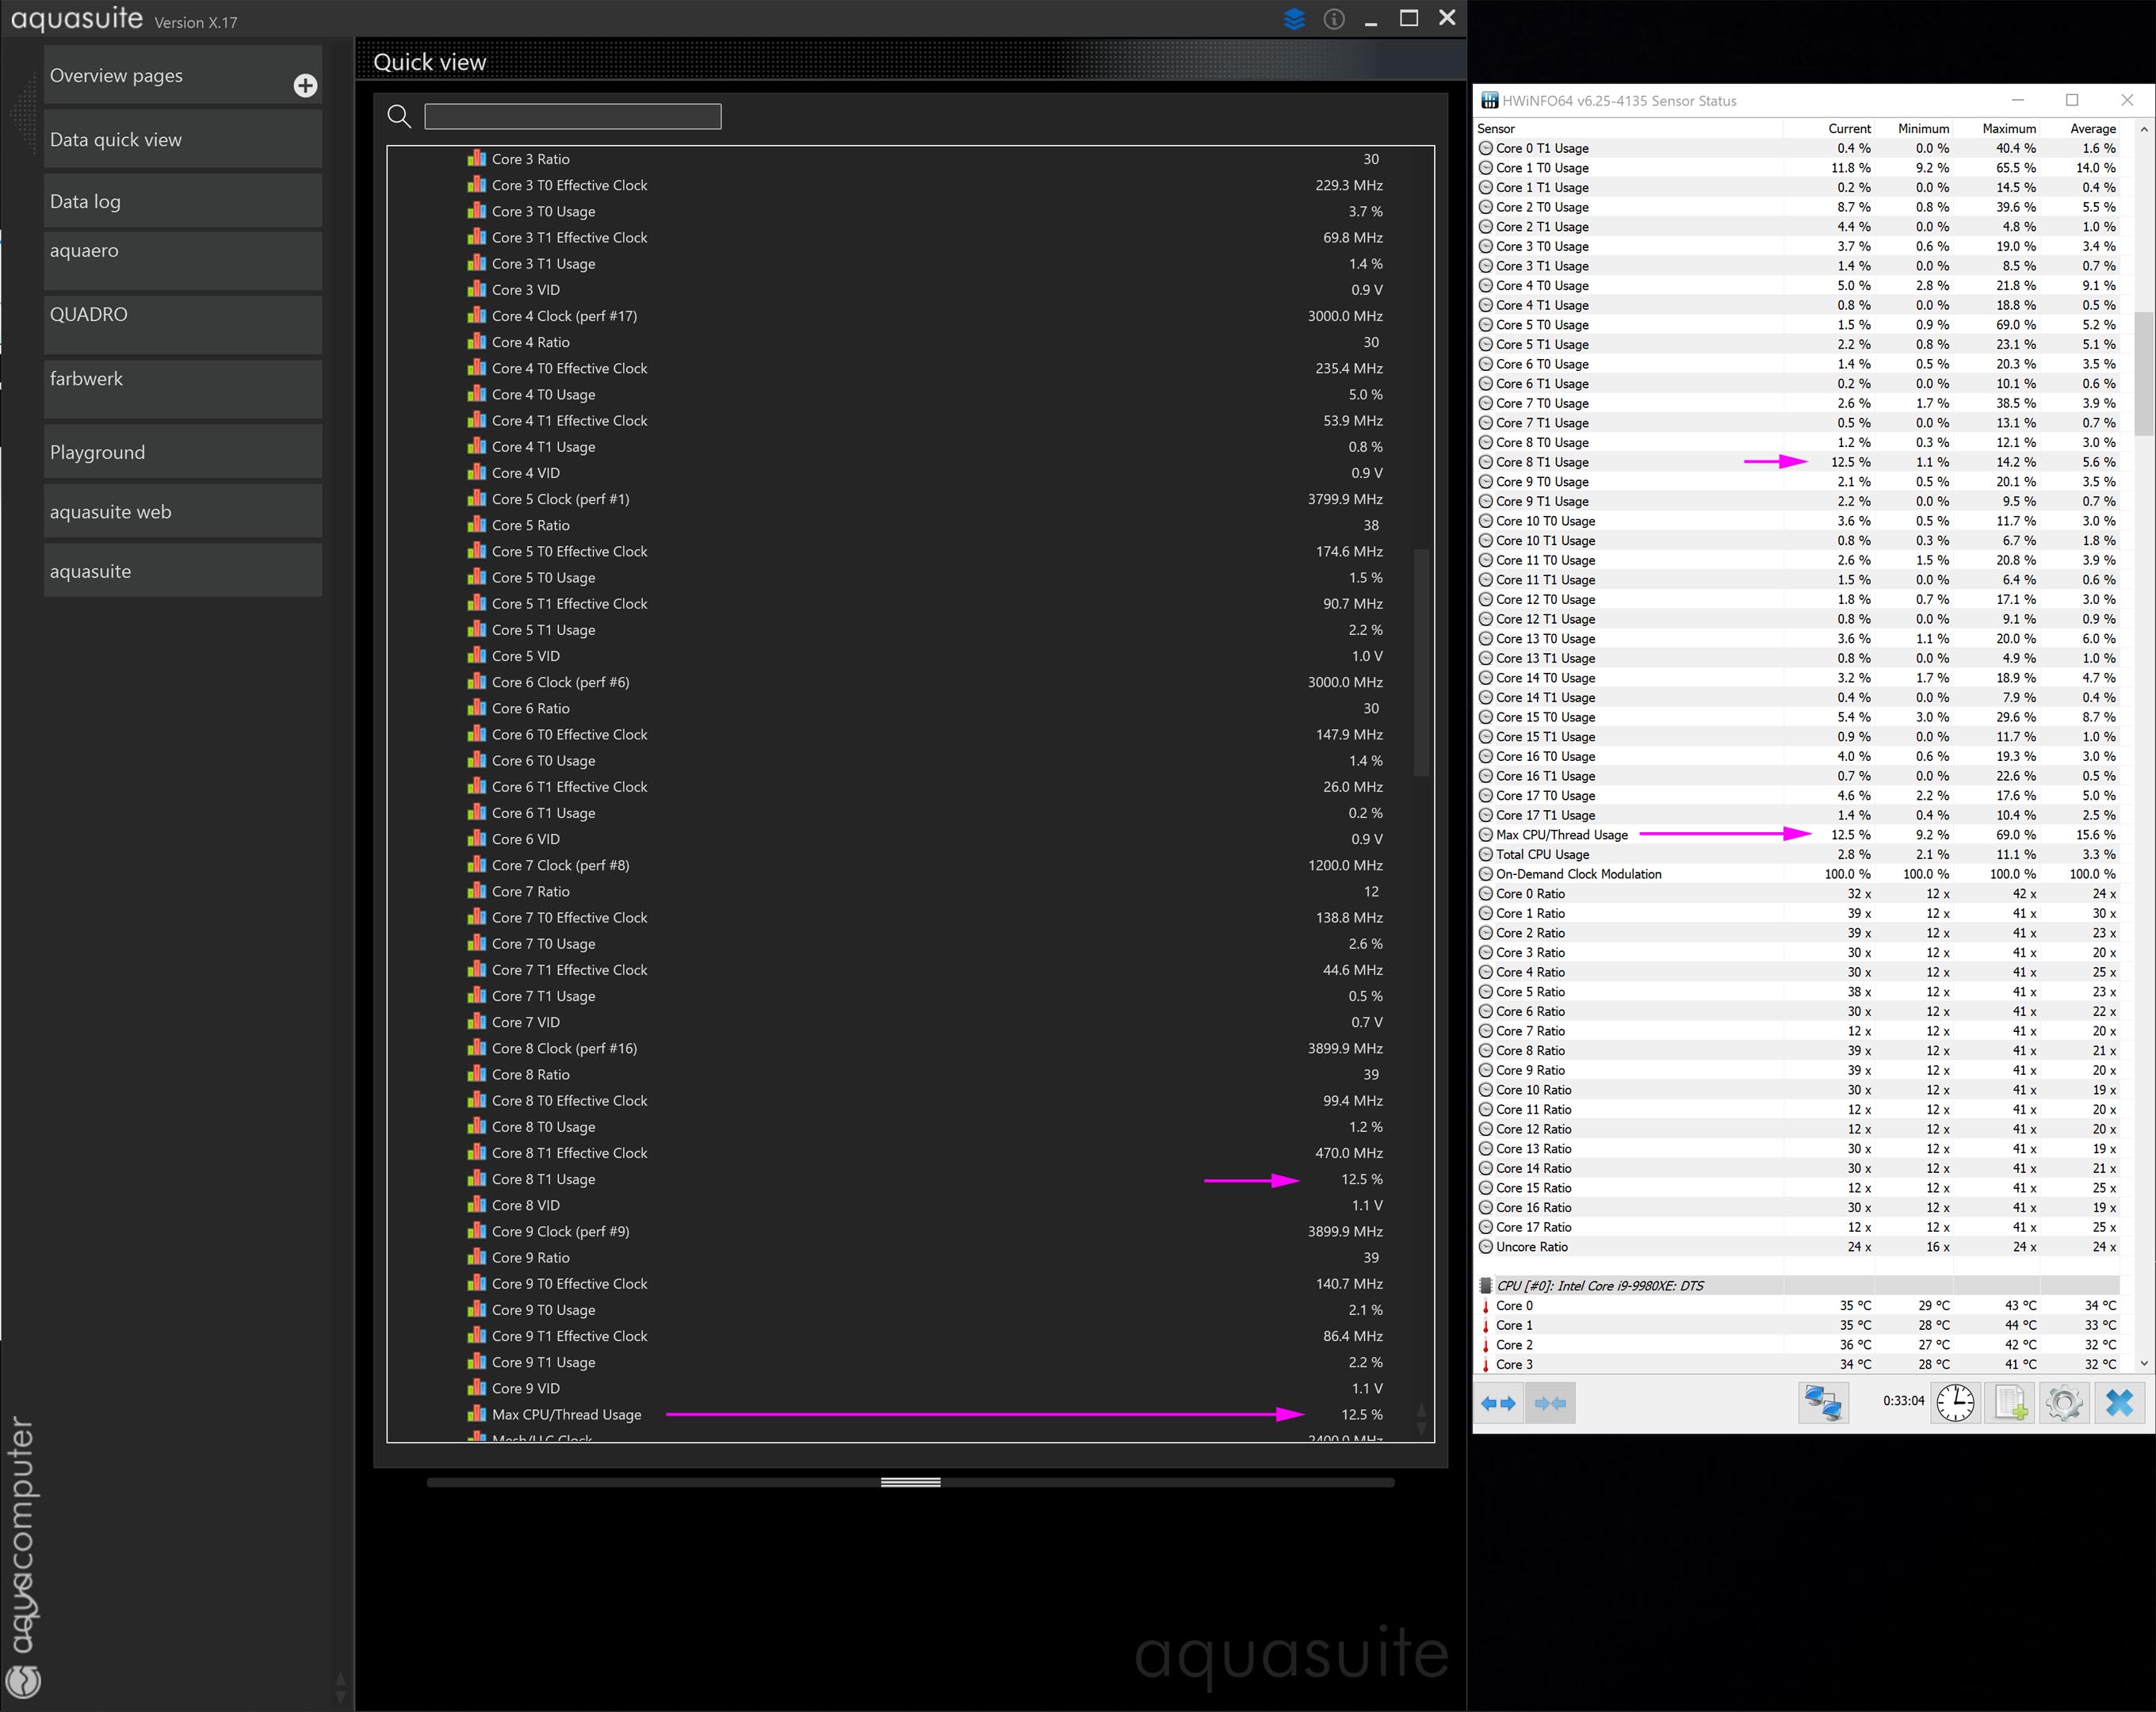Click the HWiNFO scrollbar down arrow
The width and height of the screenshot is (2156, 1712).
[2143, 1363]
